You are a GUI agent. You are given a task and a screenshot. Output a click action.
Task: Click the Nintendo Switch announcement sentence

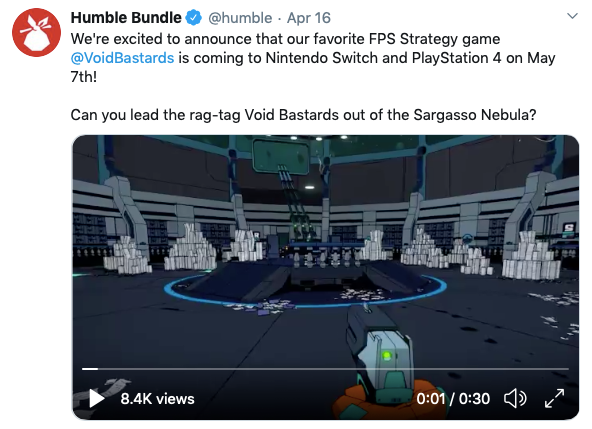313,58
